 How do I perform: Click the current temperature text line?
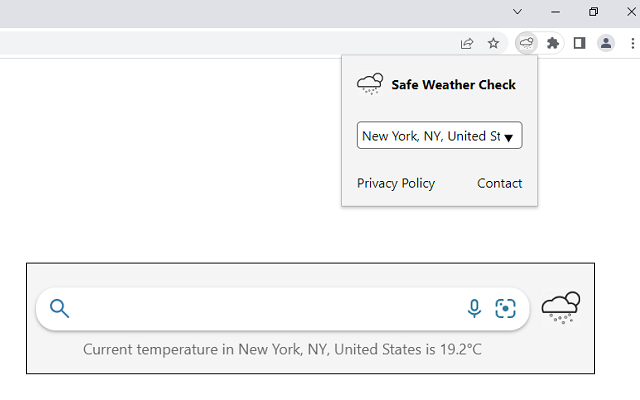282,349
